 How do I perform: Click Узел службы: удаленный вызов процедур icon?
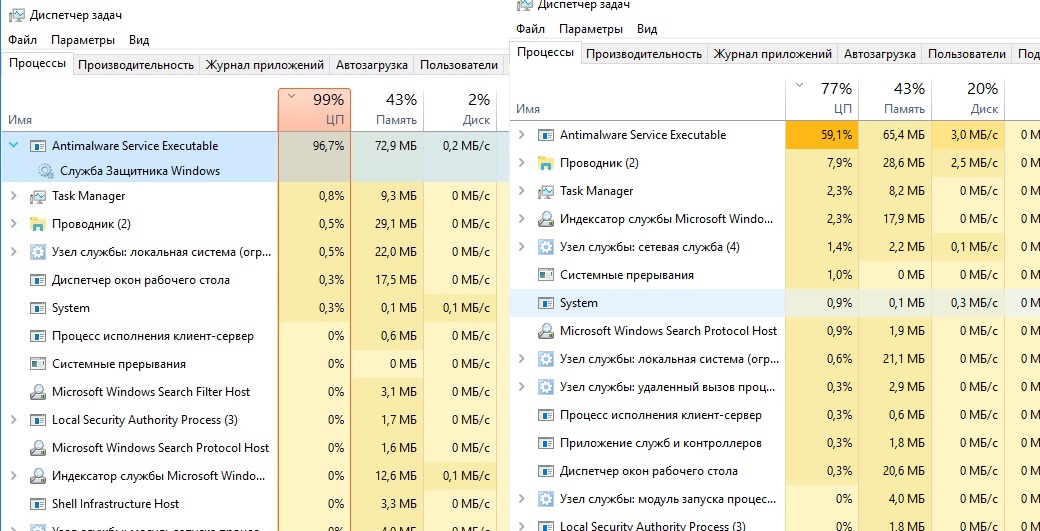546,387
